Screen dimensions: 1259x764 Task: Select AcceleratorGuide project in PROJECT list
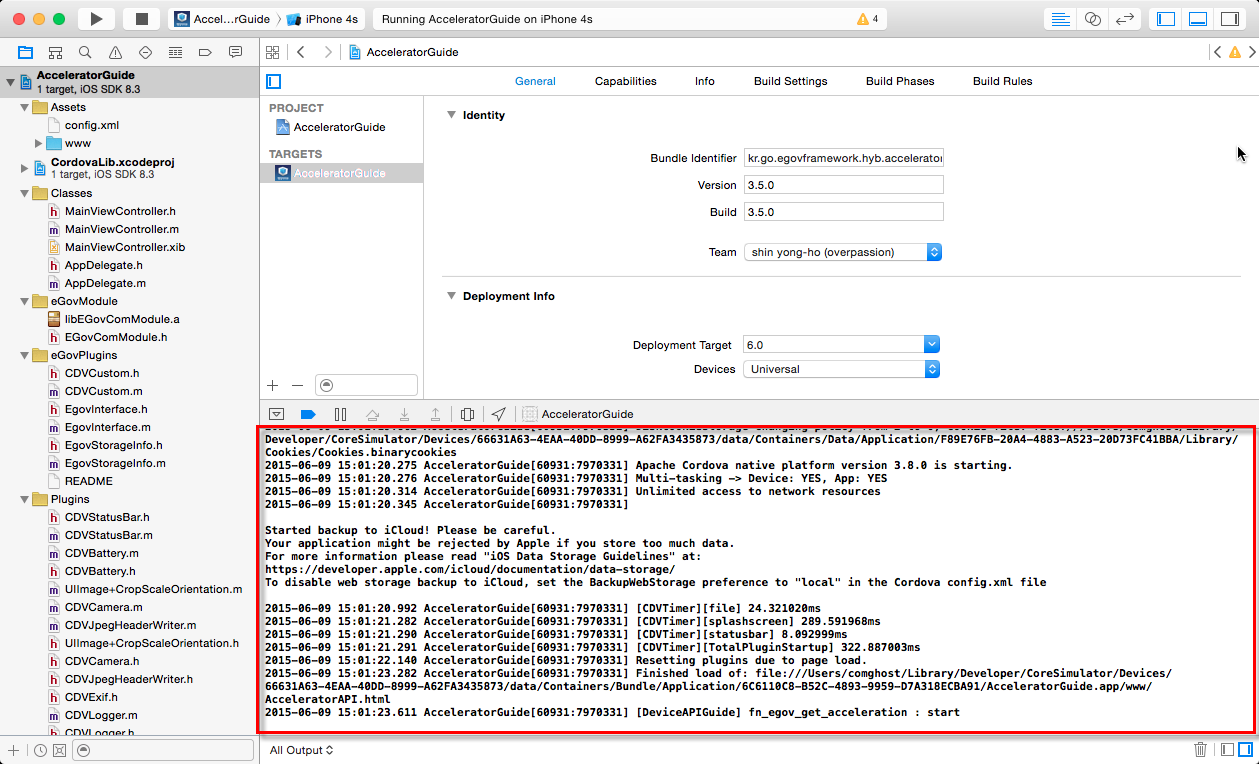tap(339, 127)
